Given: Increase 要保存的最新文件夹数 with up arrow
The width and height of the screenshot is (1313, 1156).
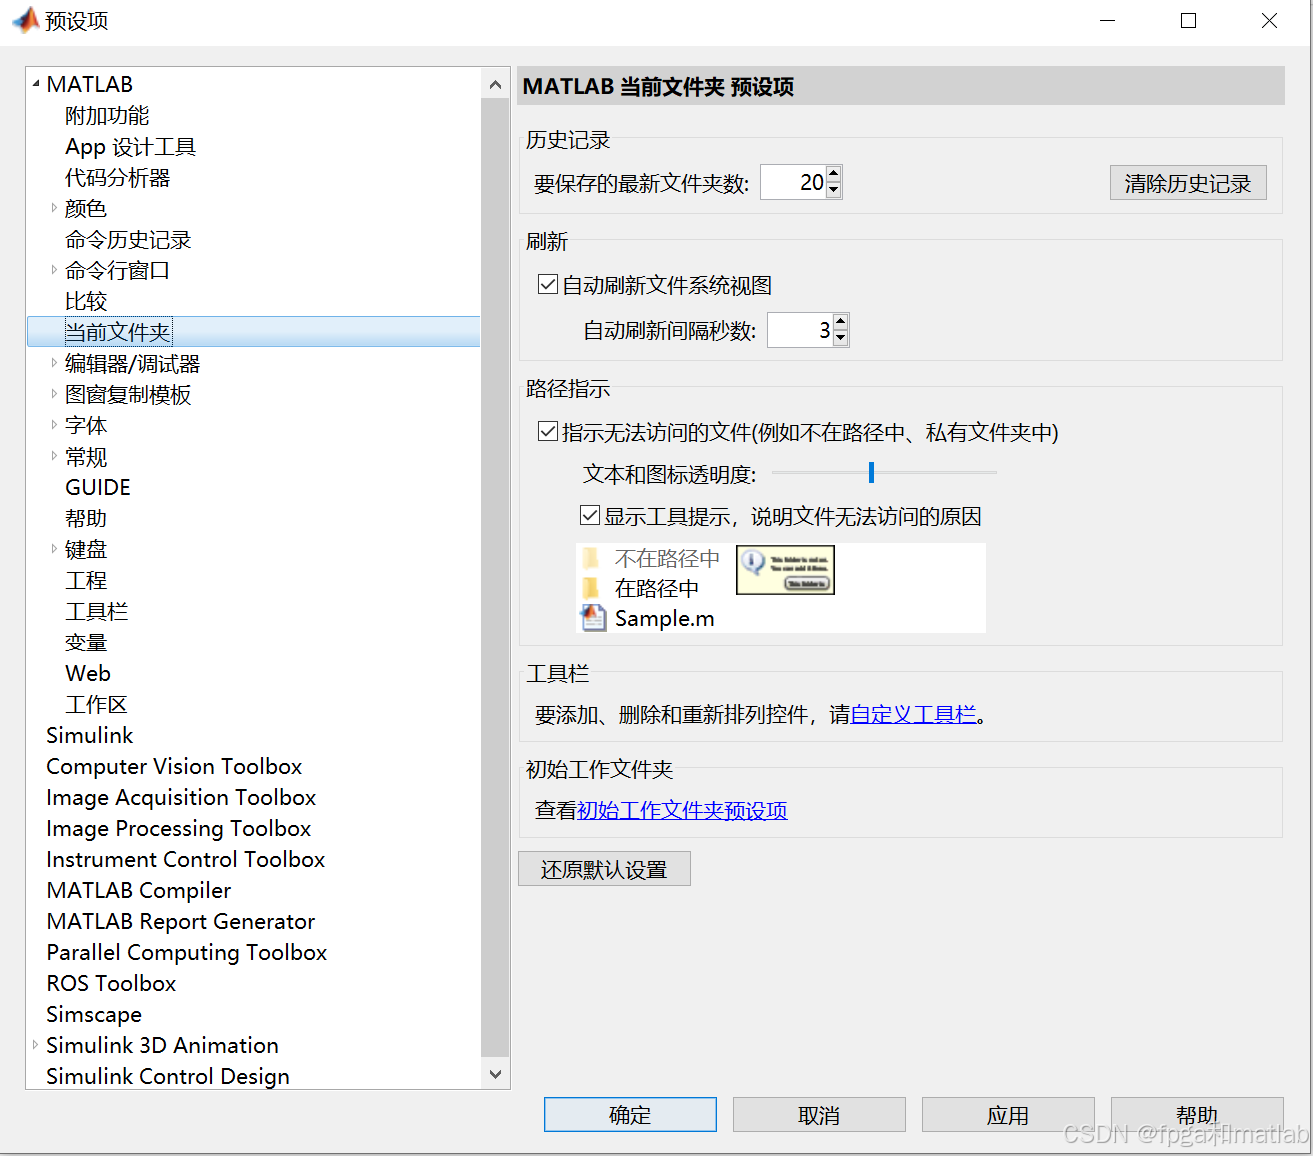Looking at the screenshot, I should 834,174.
